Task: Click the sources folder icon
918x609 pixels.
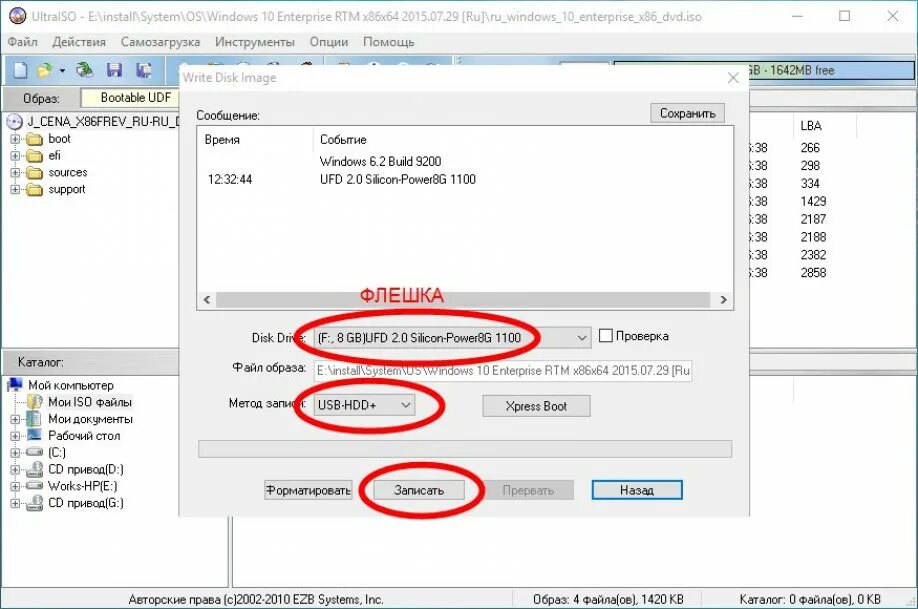Action: click(x=35, y=173)
